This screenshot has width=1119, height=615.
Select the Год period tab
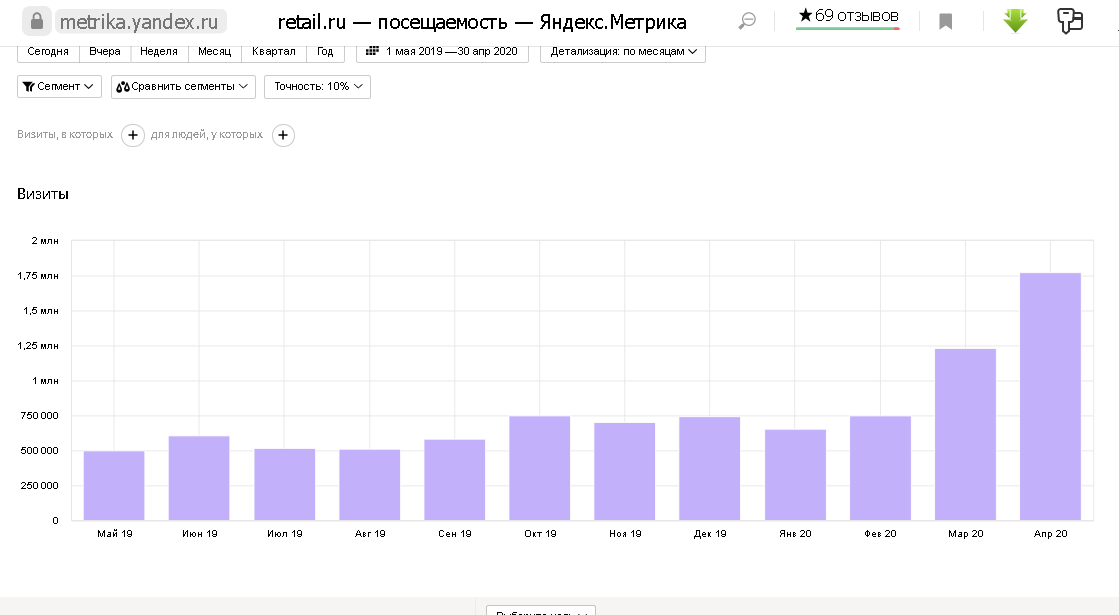coord(325,52)
